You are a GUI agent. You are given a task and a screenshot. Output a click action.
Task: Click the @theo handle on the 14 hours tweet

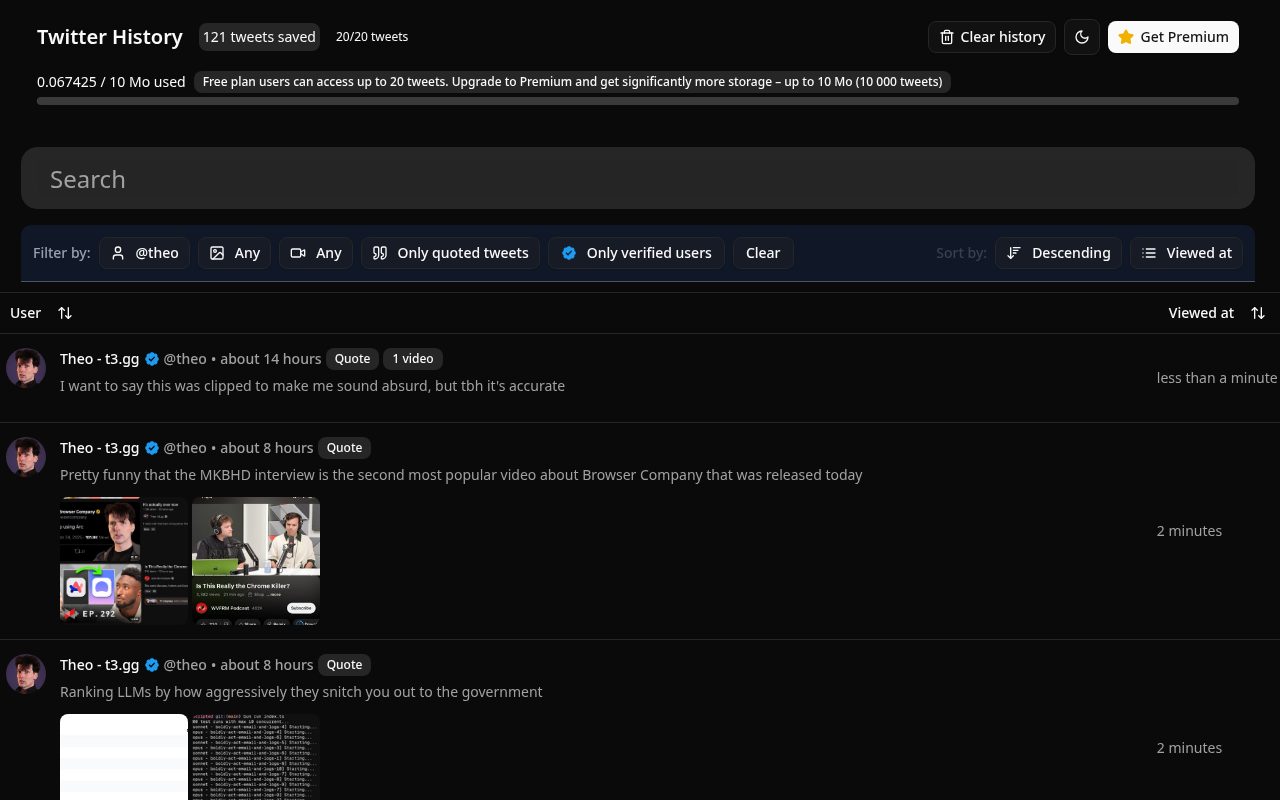[x=185, y=359]
